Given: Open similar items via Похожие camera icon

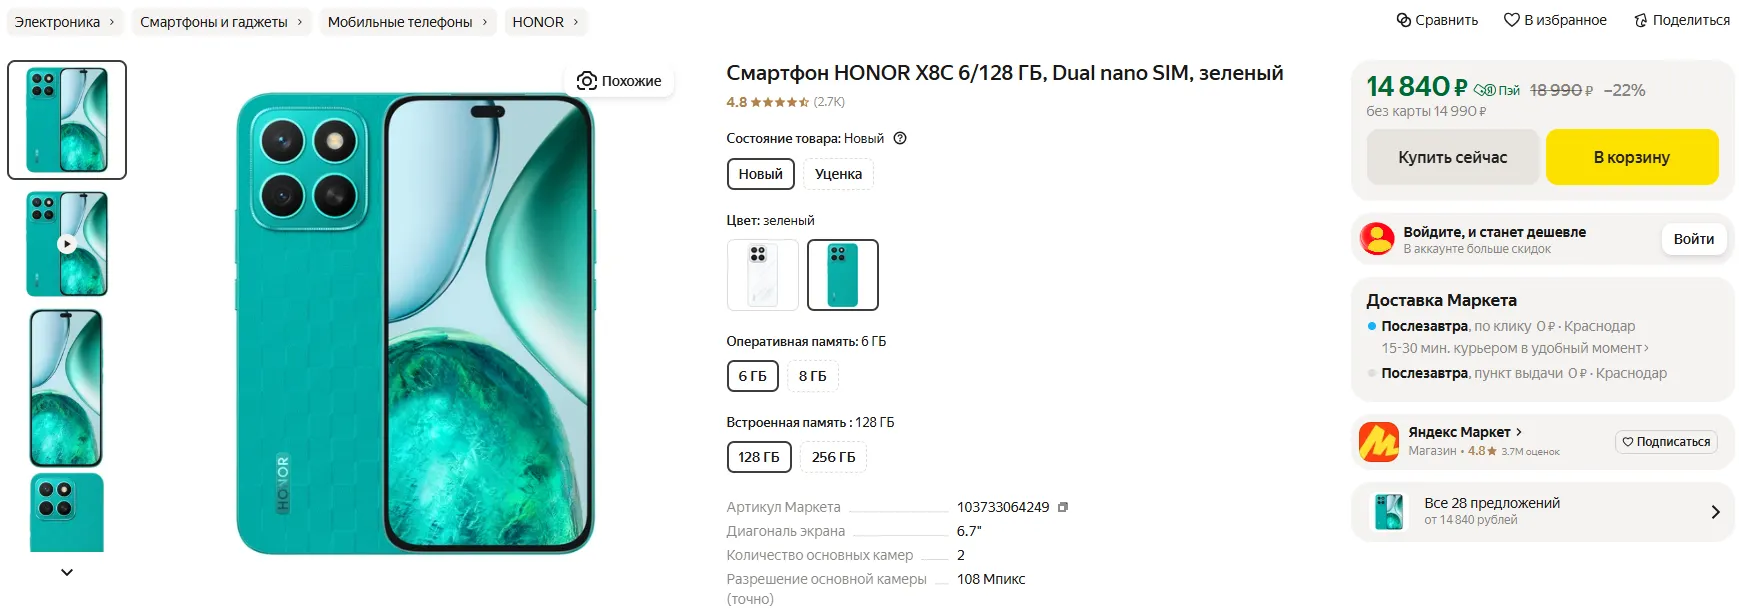Looking at the screenshot, I should point(587,81).
